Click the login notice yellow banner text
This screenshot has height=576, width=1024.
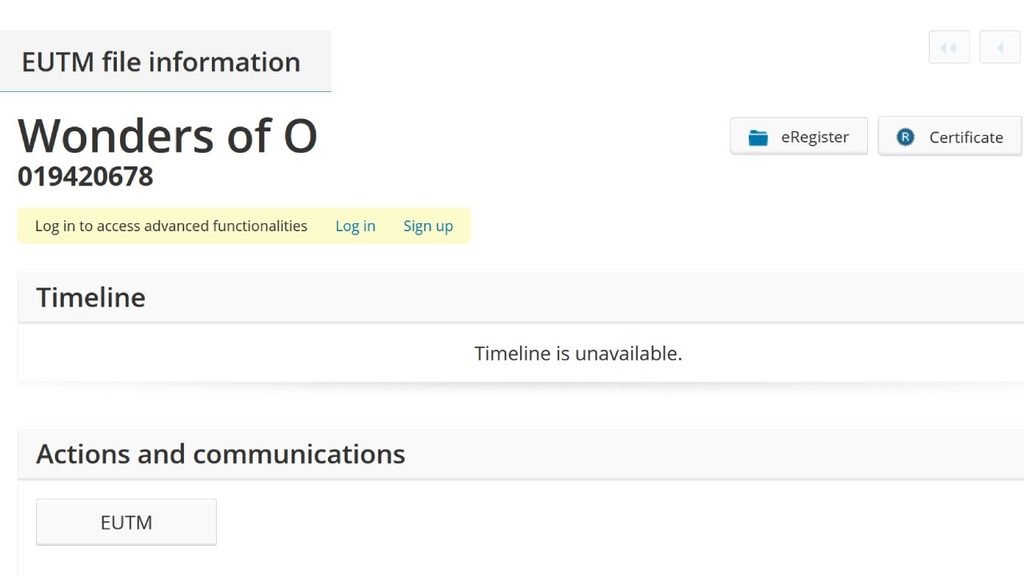tap(171, 226)
